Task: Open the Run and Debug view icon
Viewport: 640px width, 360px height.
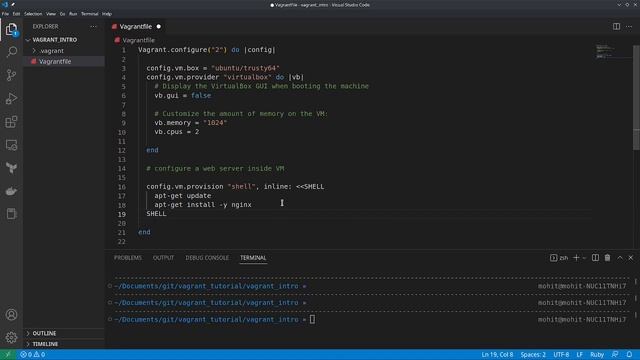Action: (x=11, y=98)
